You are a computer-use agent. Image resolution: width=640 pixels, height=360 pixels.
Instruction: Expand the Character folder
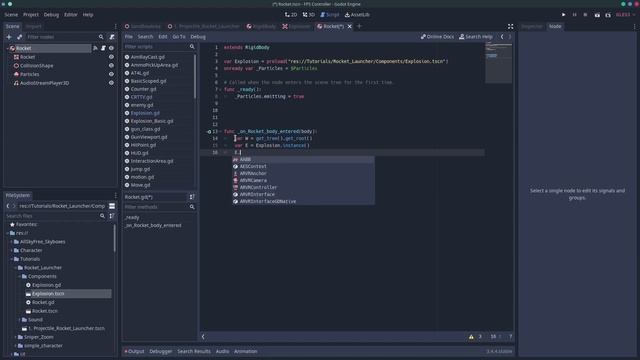point(11,250)
